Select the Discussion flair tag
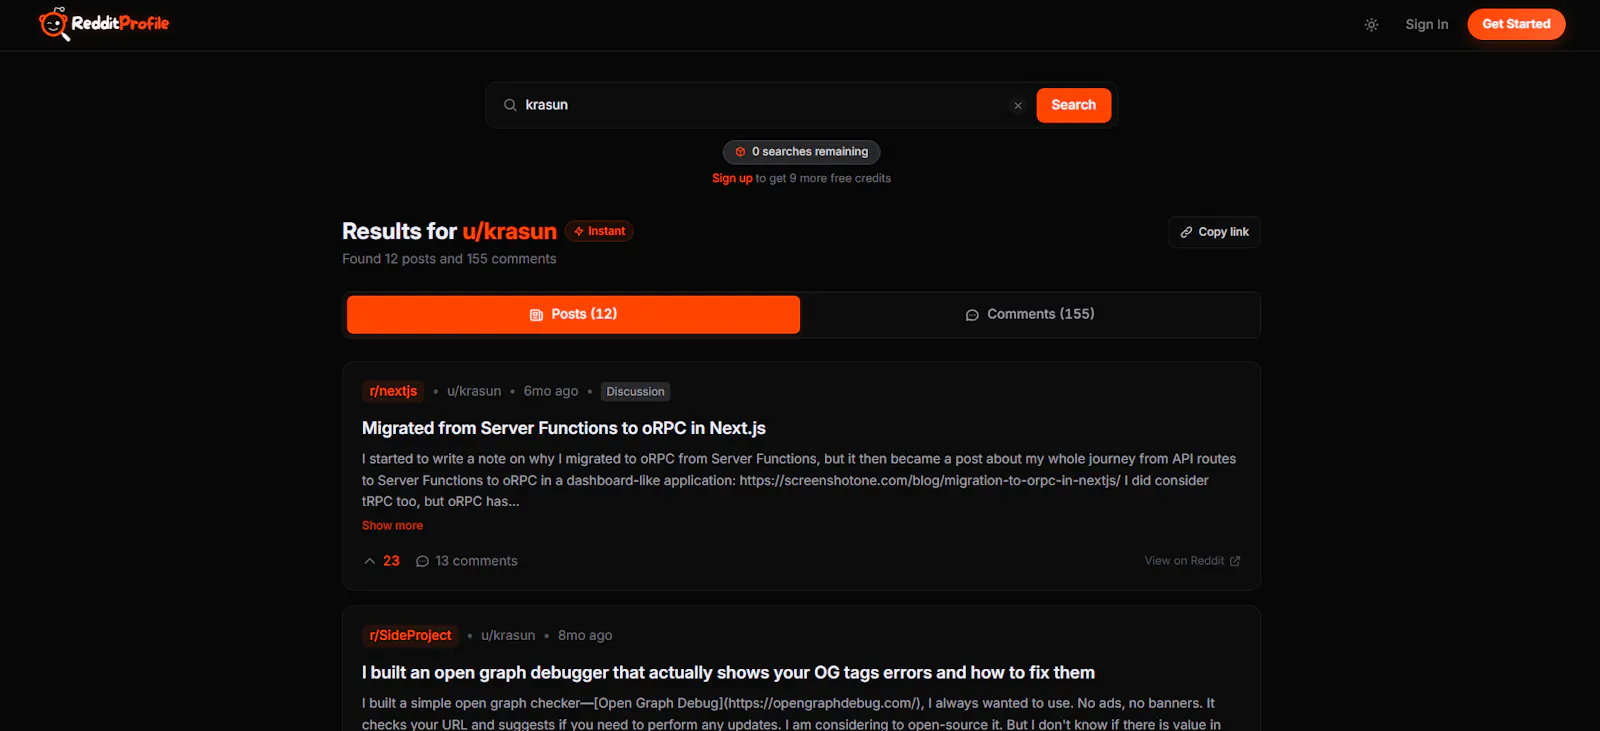 click(635, 392)
